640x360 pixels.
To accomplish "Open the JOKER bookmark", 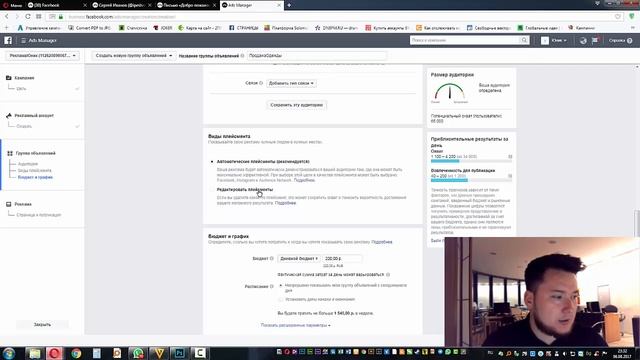I will click(x=163, y=28).
